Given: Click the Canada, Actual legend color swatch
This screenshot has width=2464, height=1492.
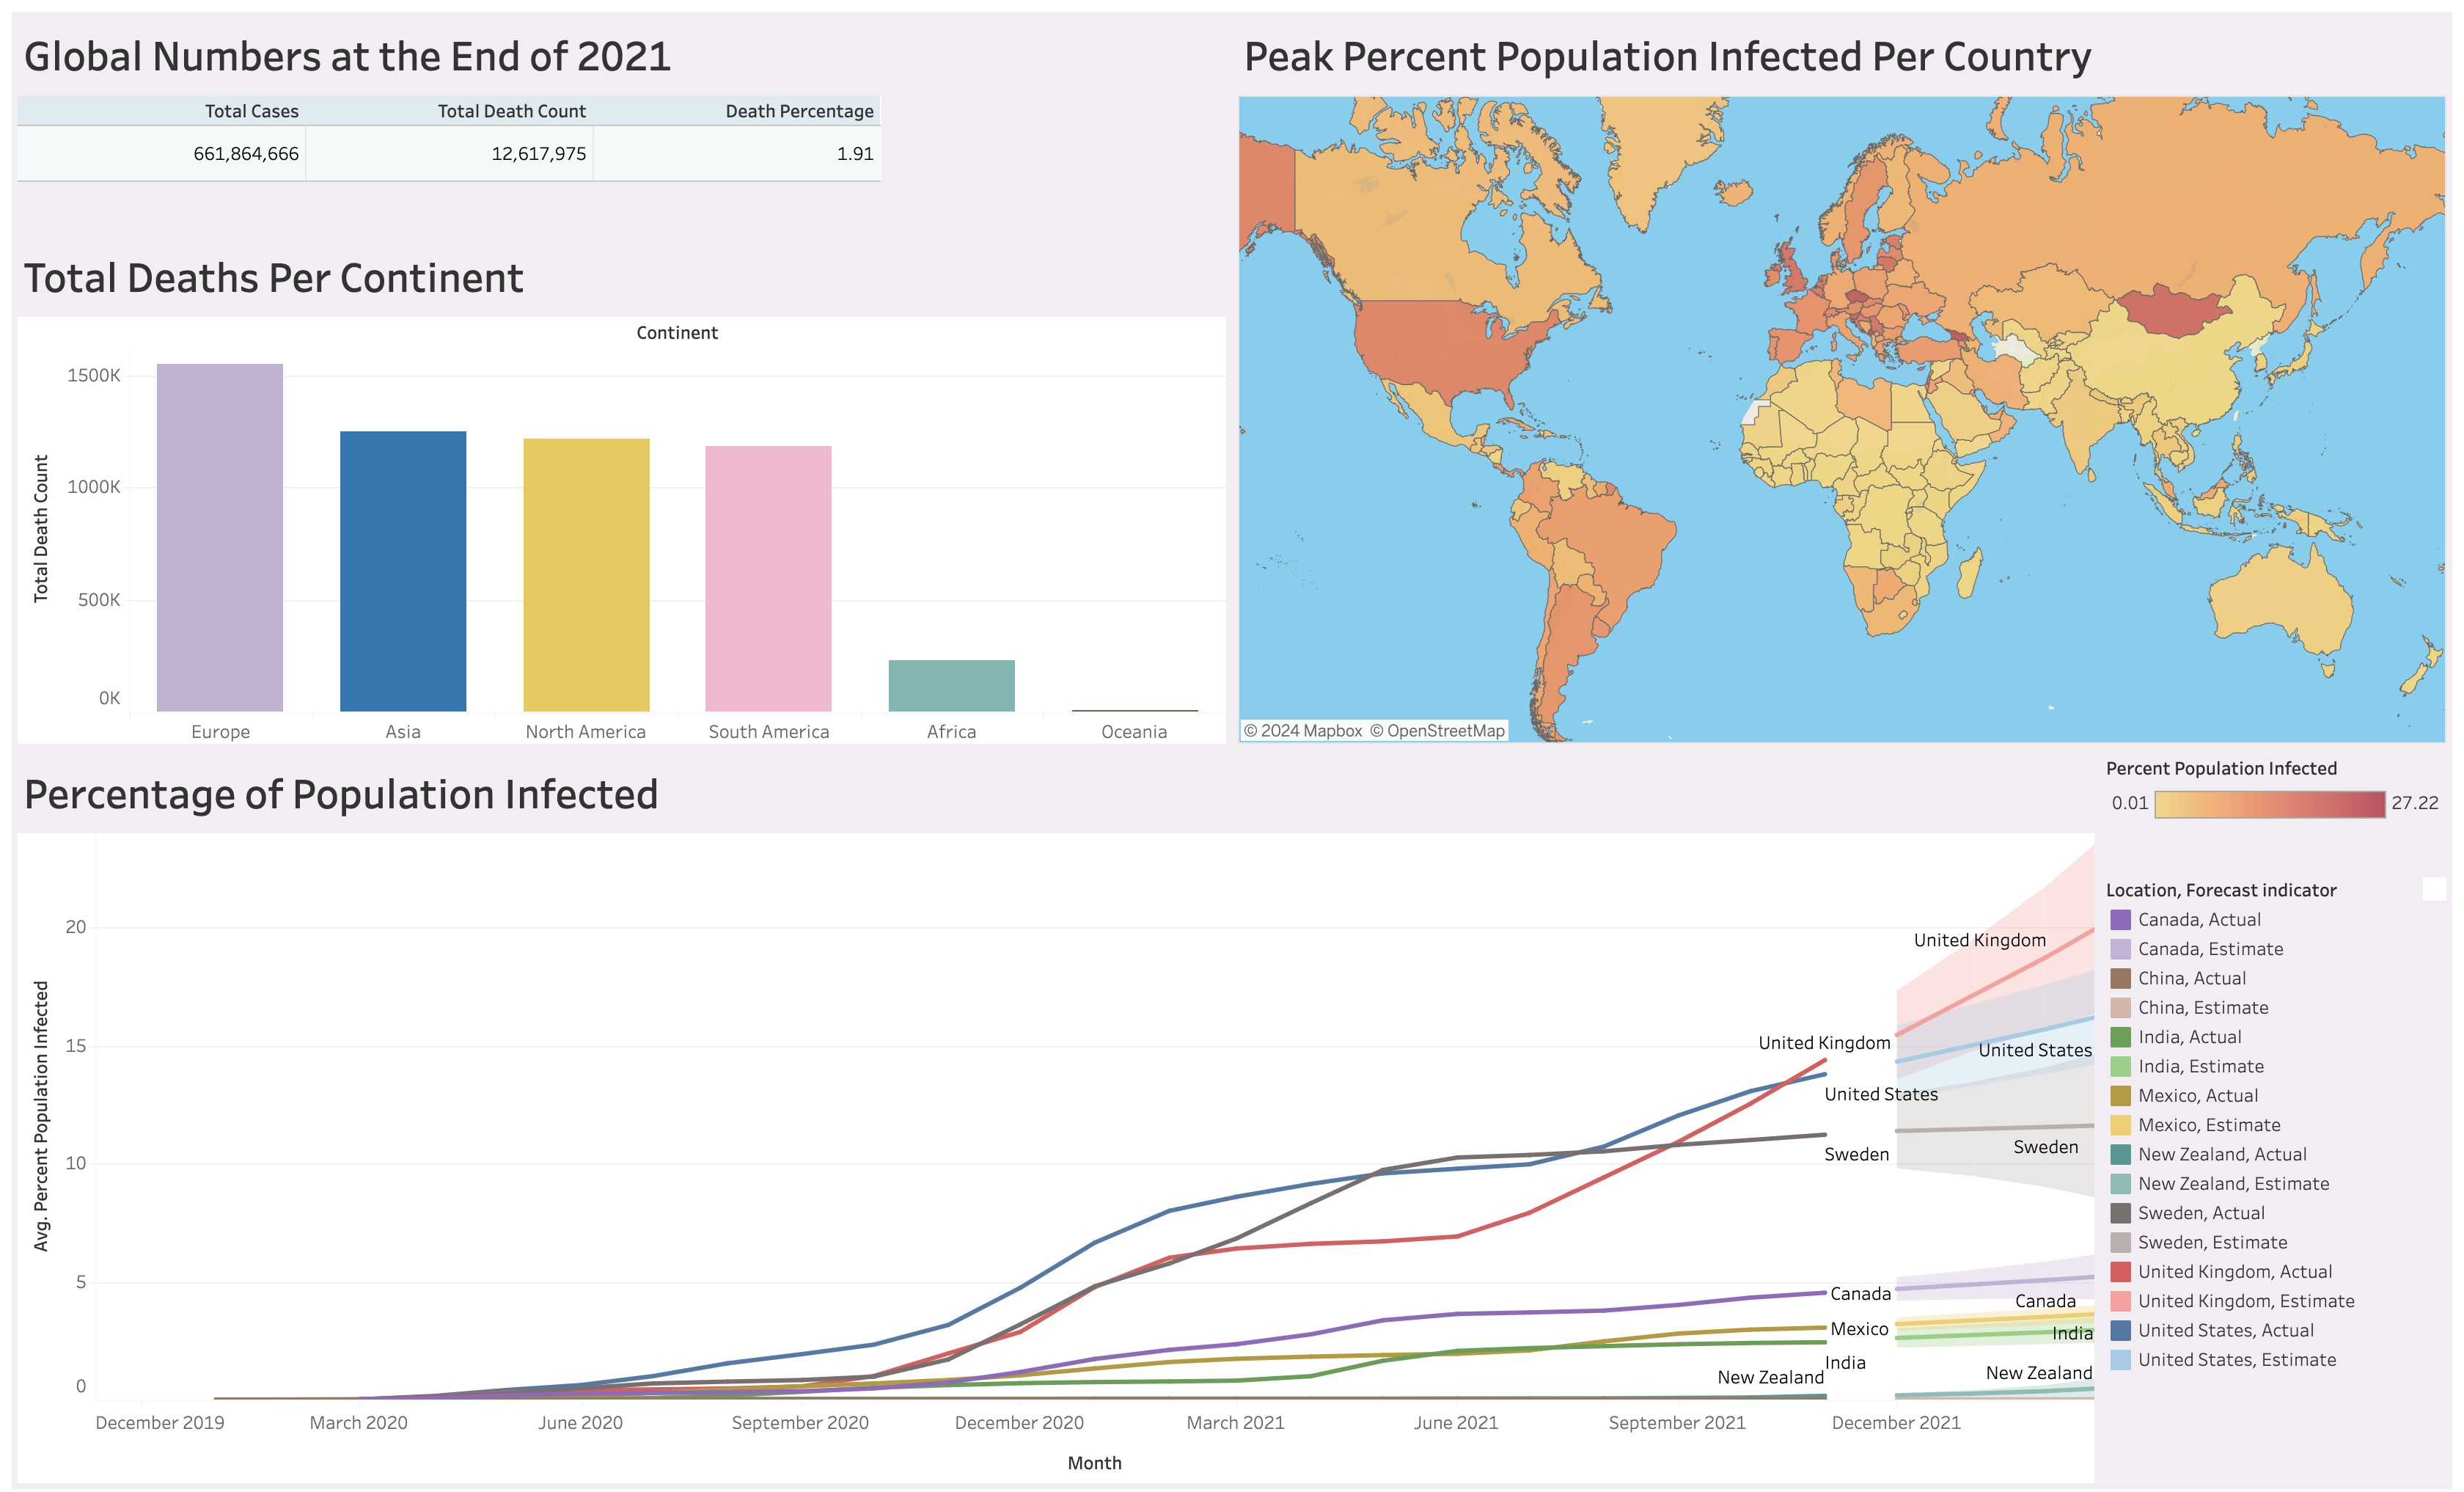Looking at the screenshot, I should pyautogui.click(x=2120, y=920).
